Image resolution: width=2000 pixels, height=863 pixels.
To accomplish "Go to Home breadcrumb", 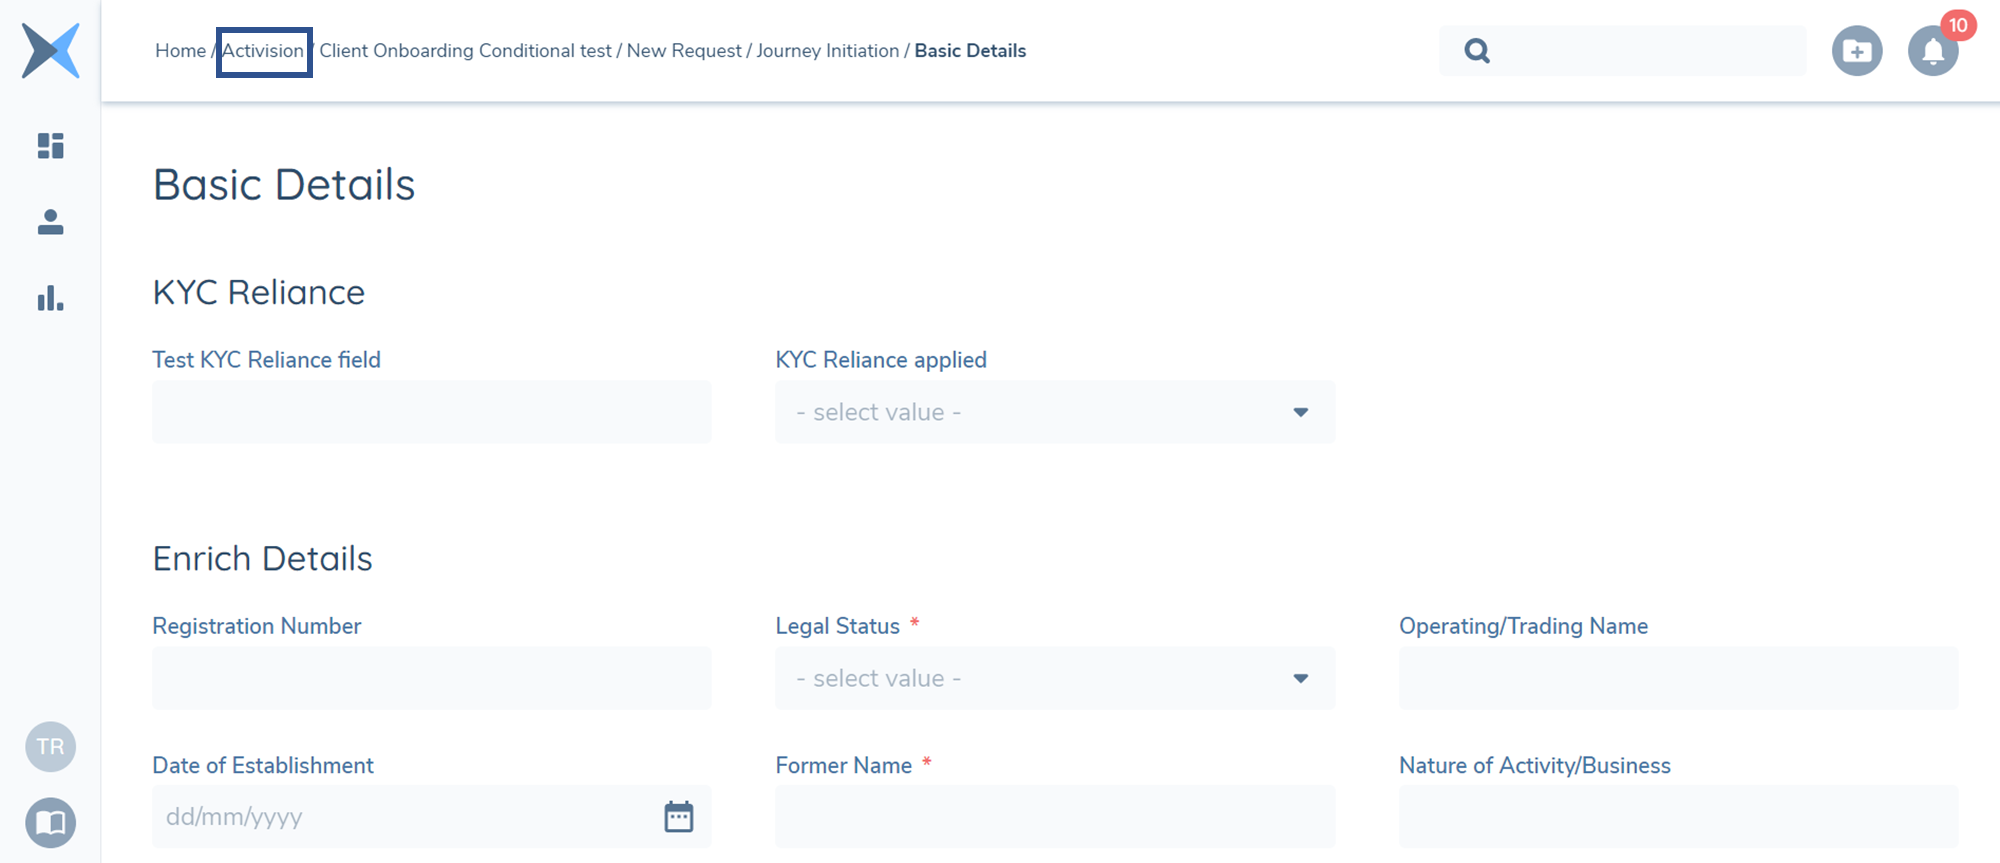I will [x=180, y=51].
